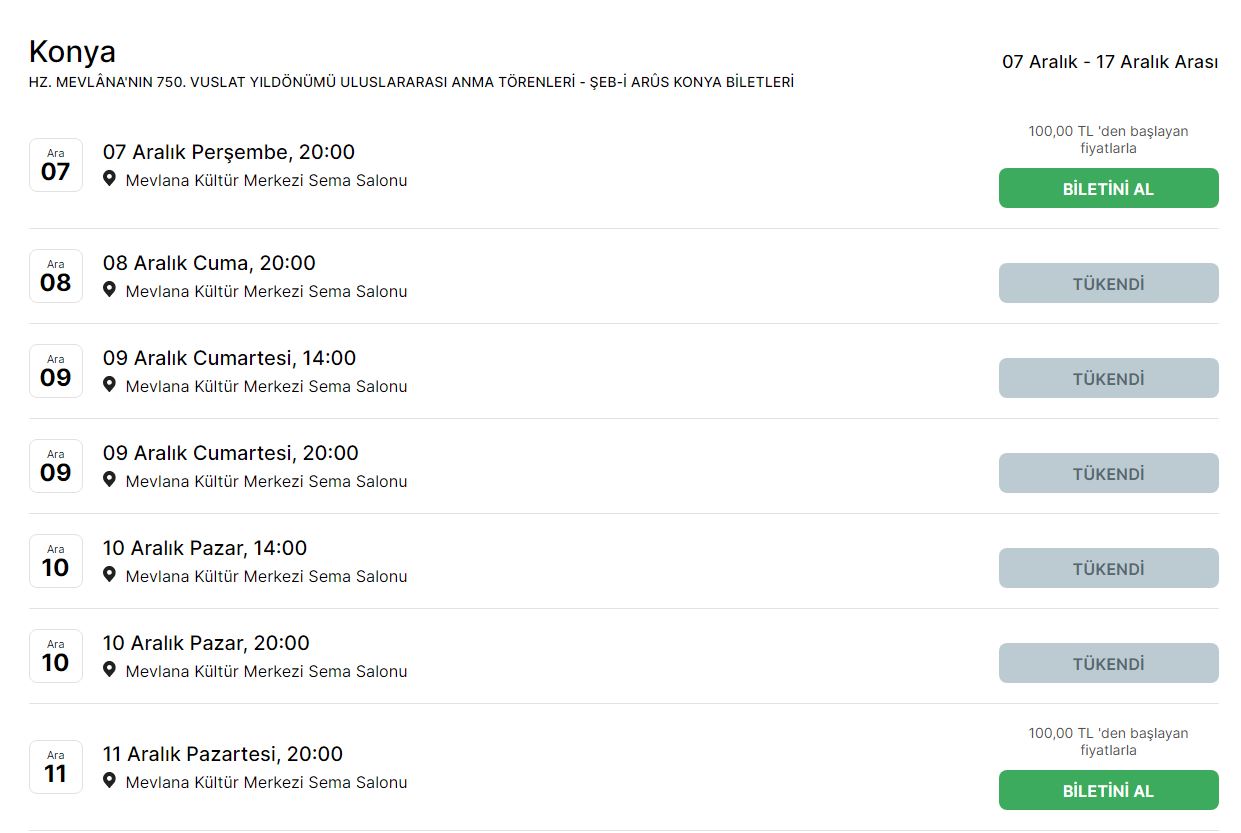Select the Ara 11 date badge
Image resolution: width=1241 pixels, height=833 pixels.
56,767
